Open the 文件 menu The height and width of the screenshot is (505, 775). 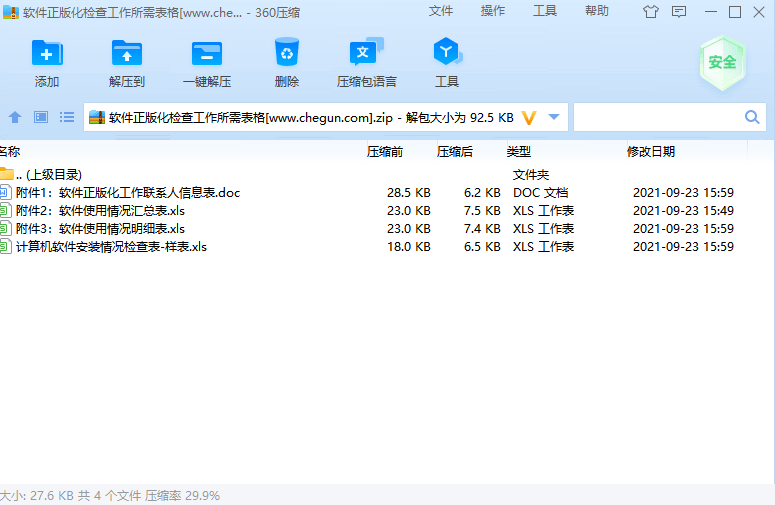[440, 11]
